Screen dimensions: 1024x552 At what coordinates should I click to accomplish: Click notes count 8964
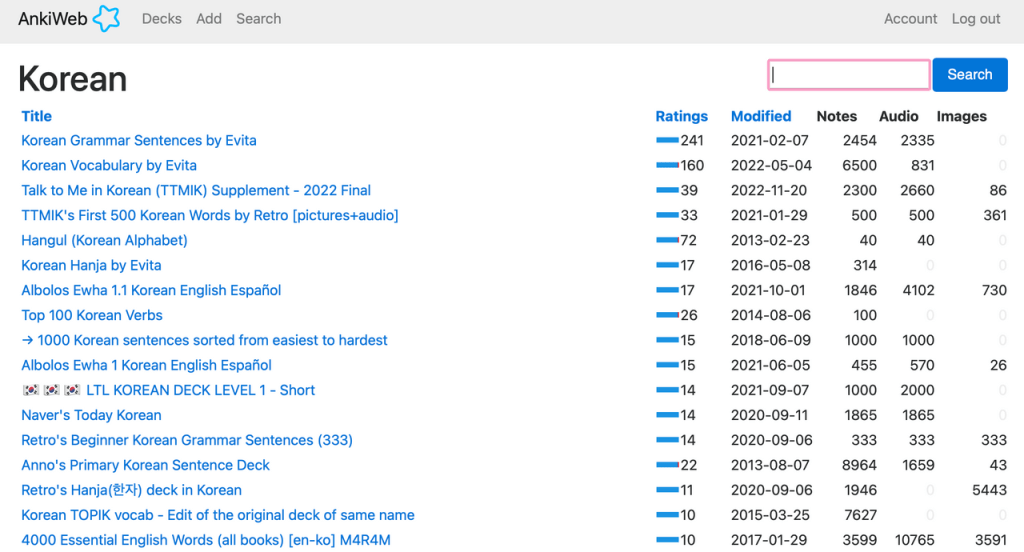tap(859, 465)
